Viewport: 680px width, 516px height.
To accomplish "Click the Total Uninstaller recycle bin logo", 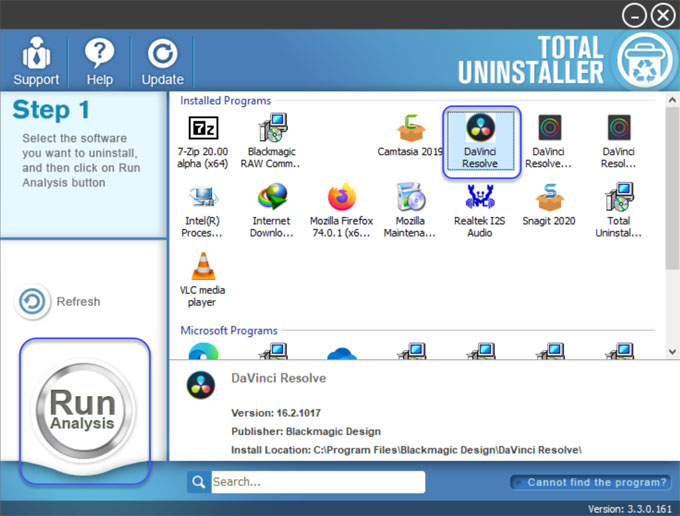I will point(645,60).
